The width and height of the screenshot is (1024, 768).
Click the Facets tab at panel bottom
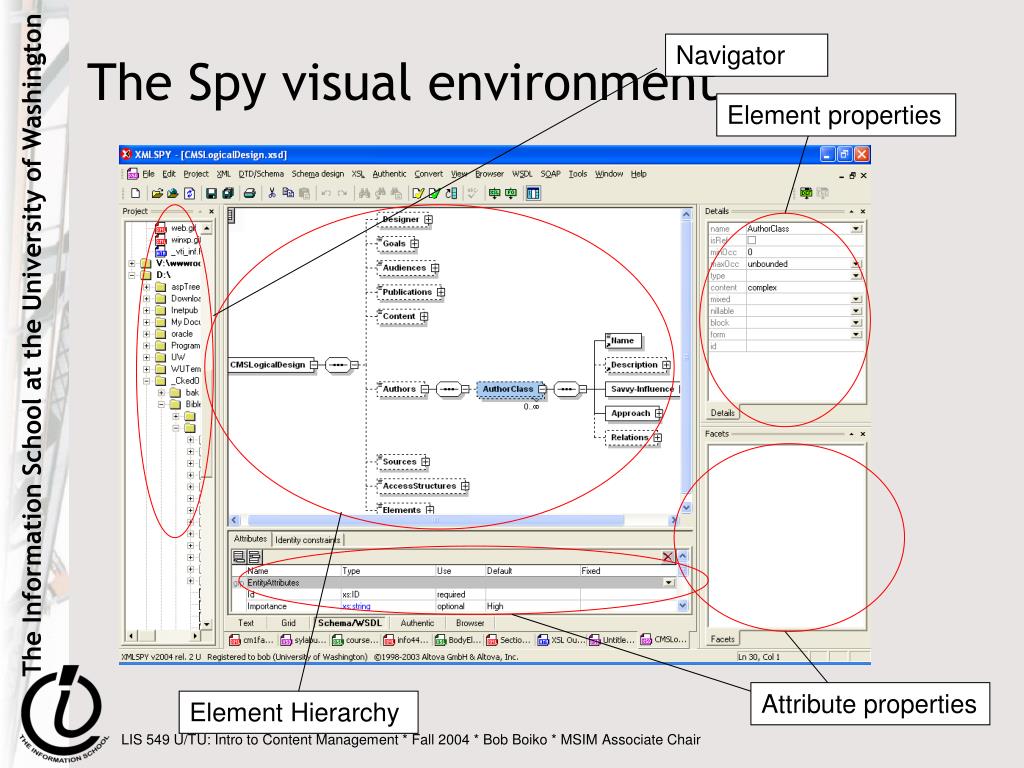[x=722, y=639]
